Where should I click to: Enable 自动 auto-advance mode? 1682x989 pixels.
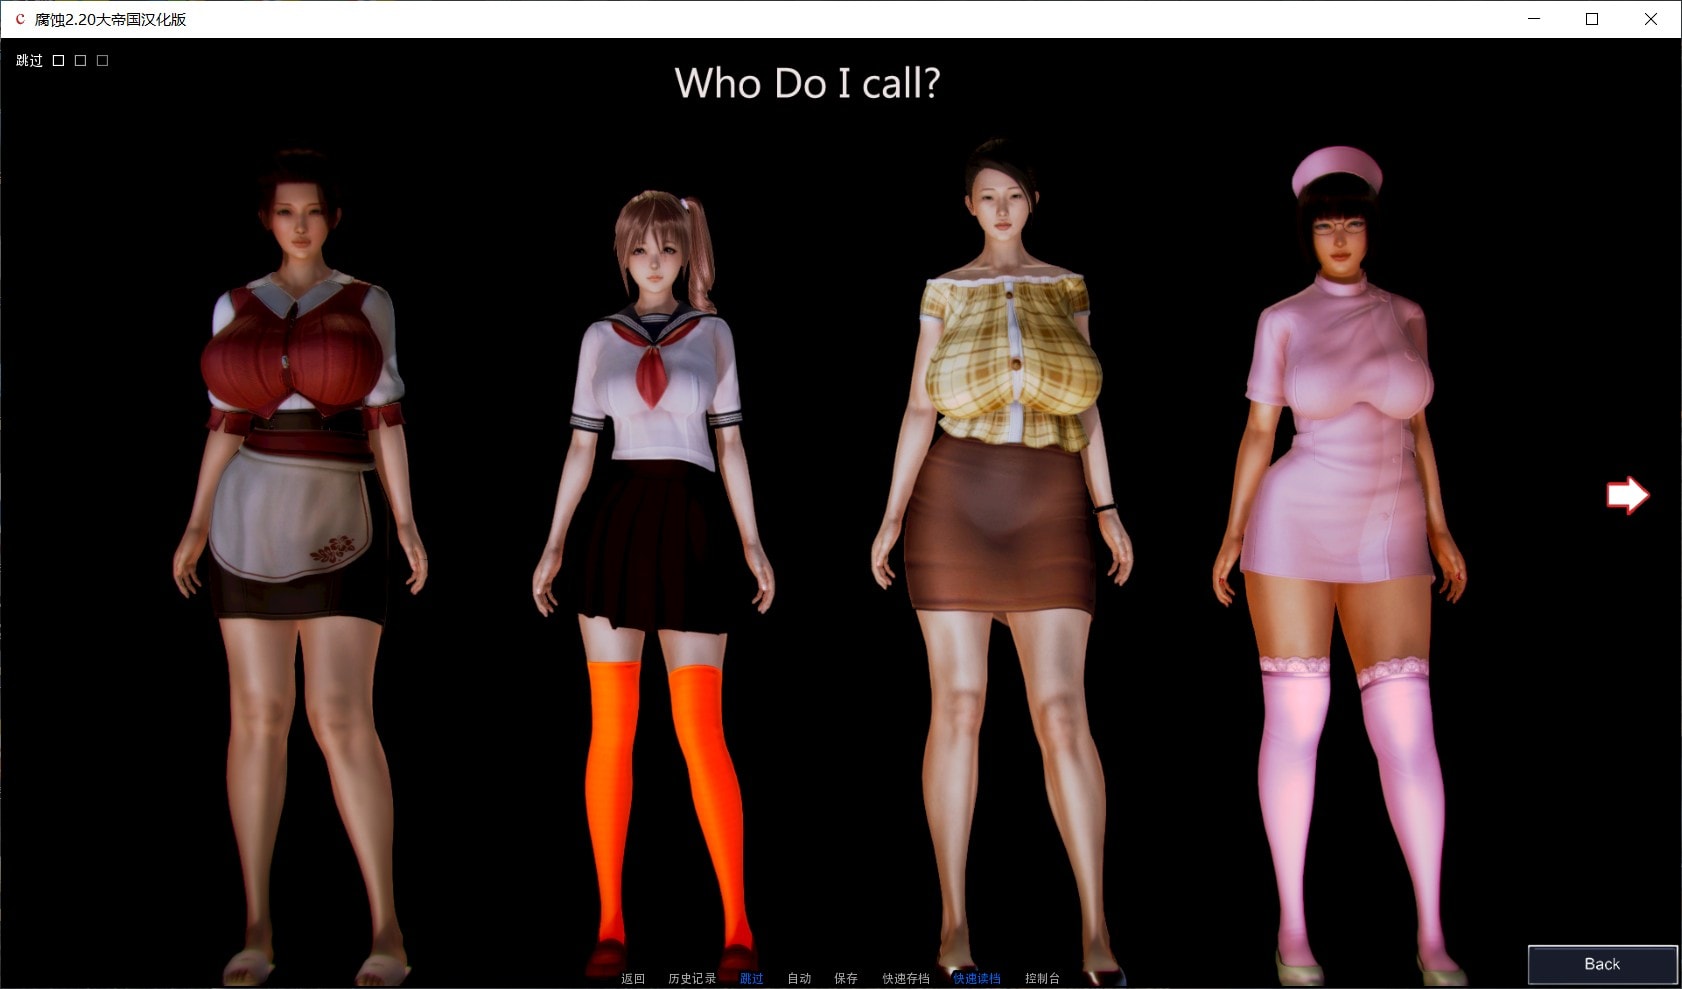point(799,978)
